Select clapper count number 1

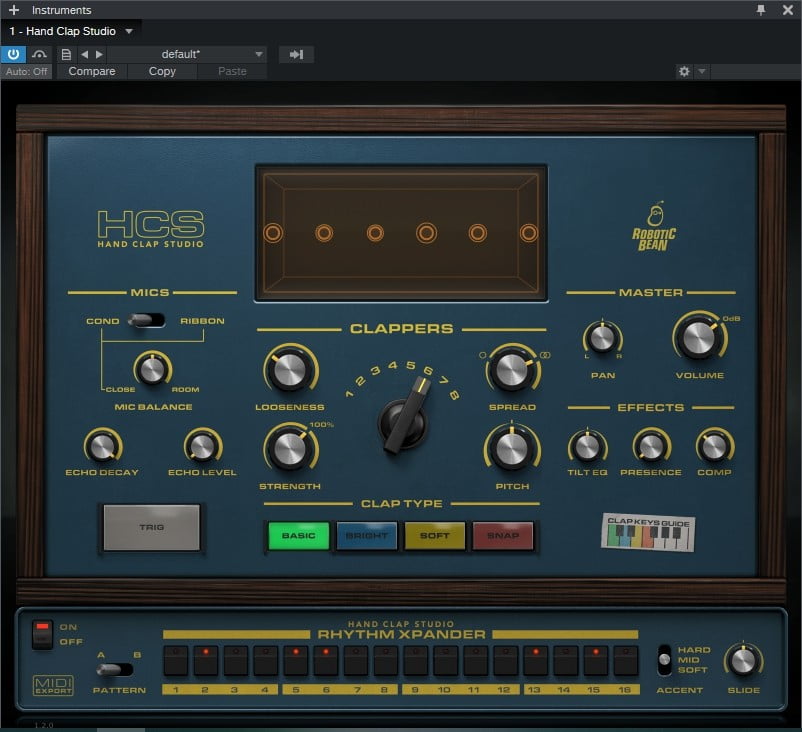(x=349, y=394)
